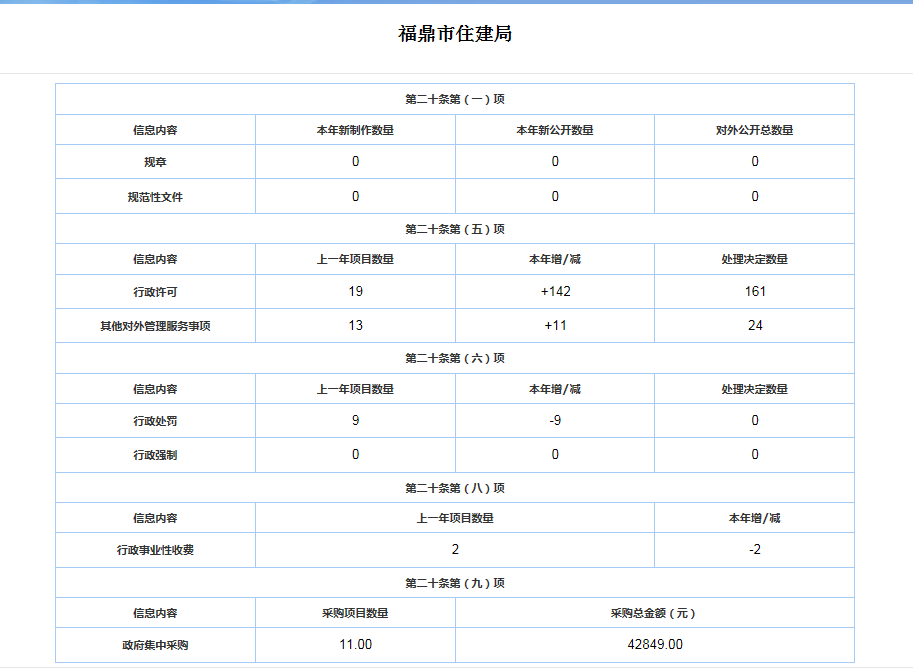913x670 pixels.
Task: Select the 政府集中采购 row label
Action: pyautogui.click(x=155, y=645)
